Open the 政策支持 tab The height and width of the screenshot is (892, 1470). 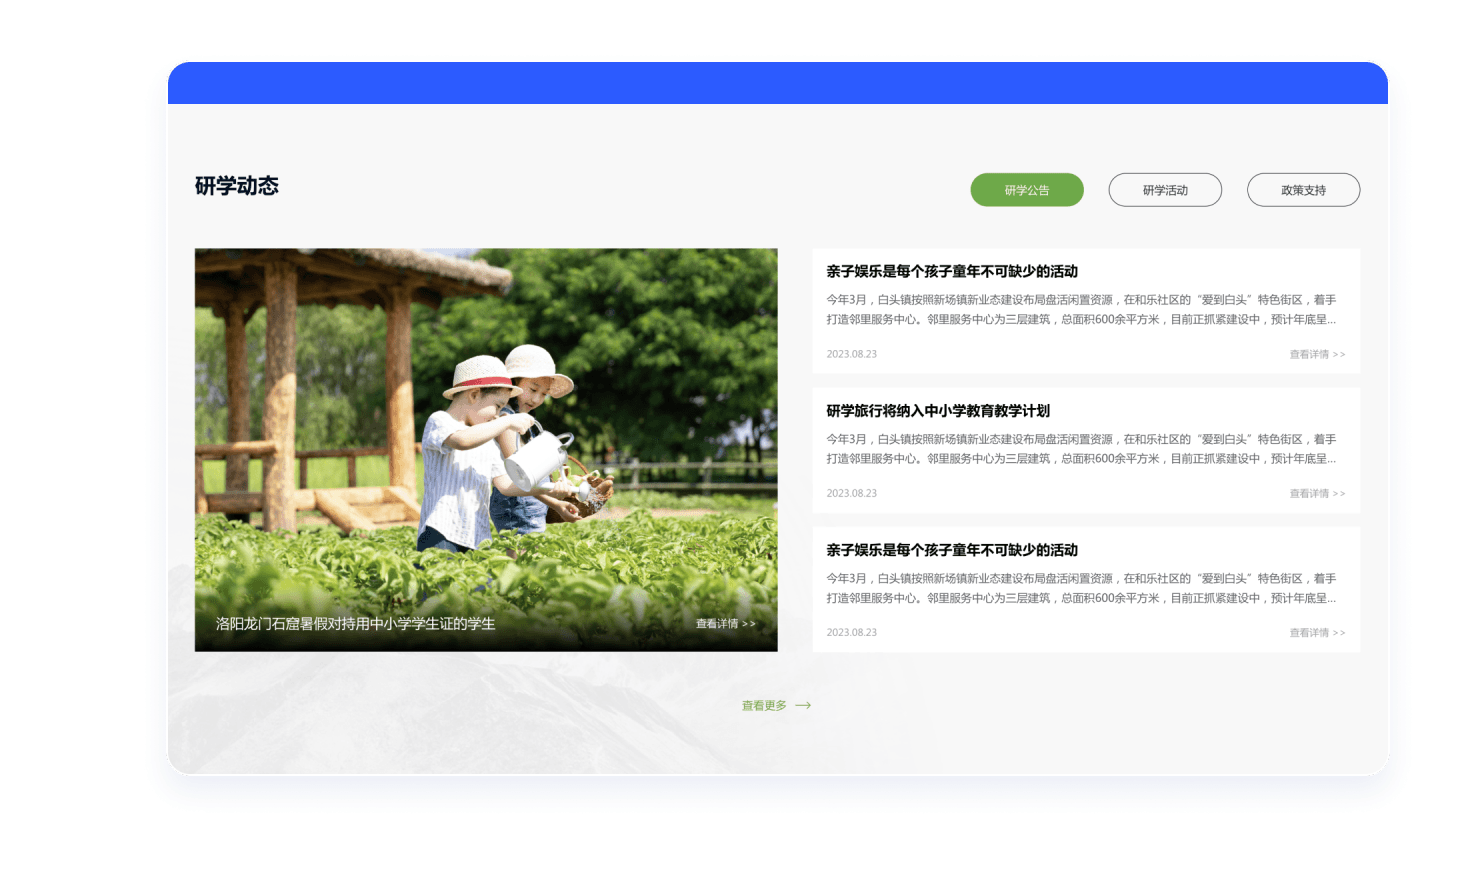coord(1302,190)
